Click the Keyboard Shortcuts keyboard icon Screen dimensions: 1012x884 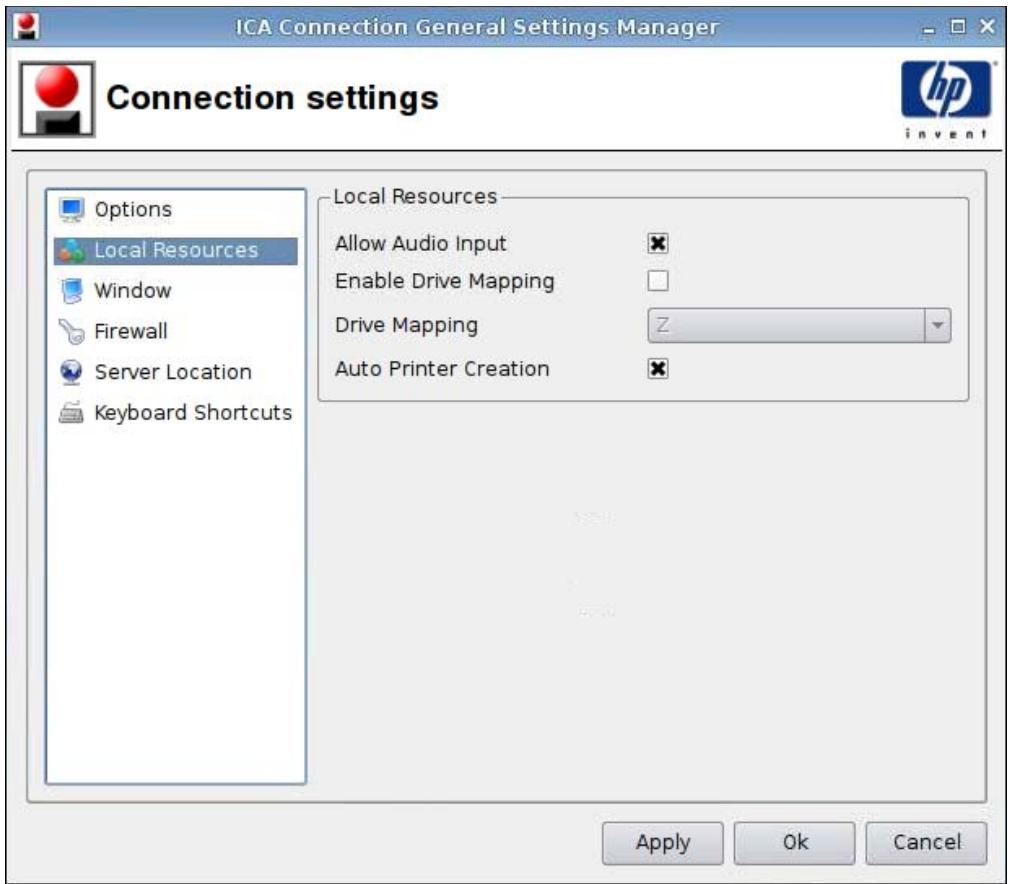(x=71, y=413)
